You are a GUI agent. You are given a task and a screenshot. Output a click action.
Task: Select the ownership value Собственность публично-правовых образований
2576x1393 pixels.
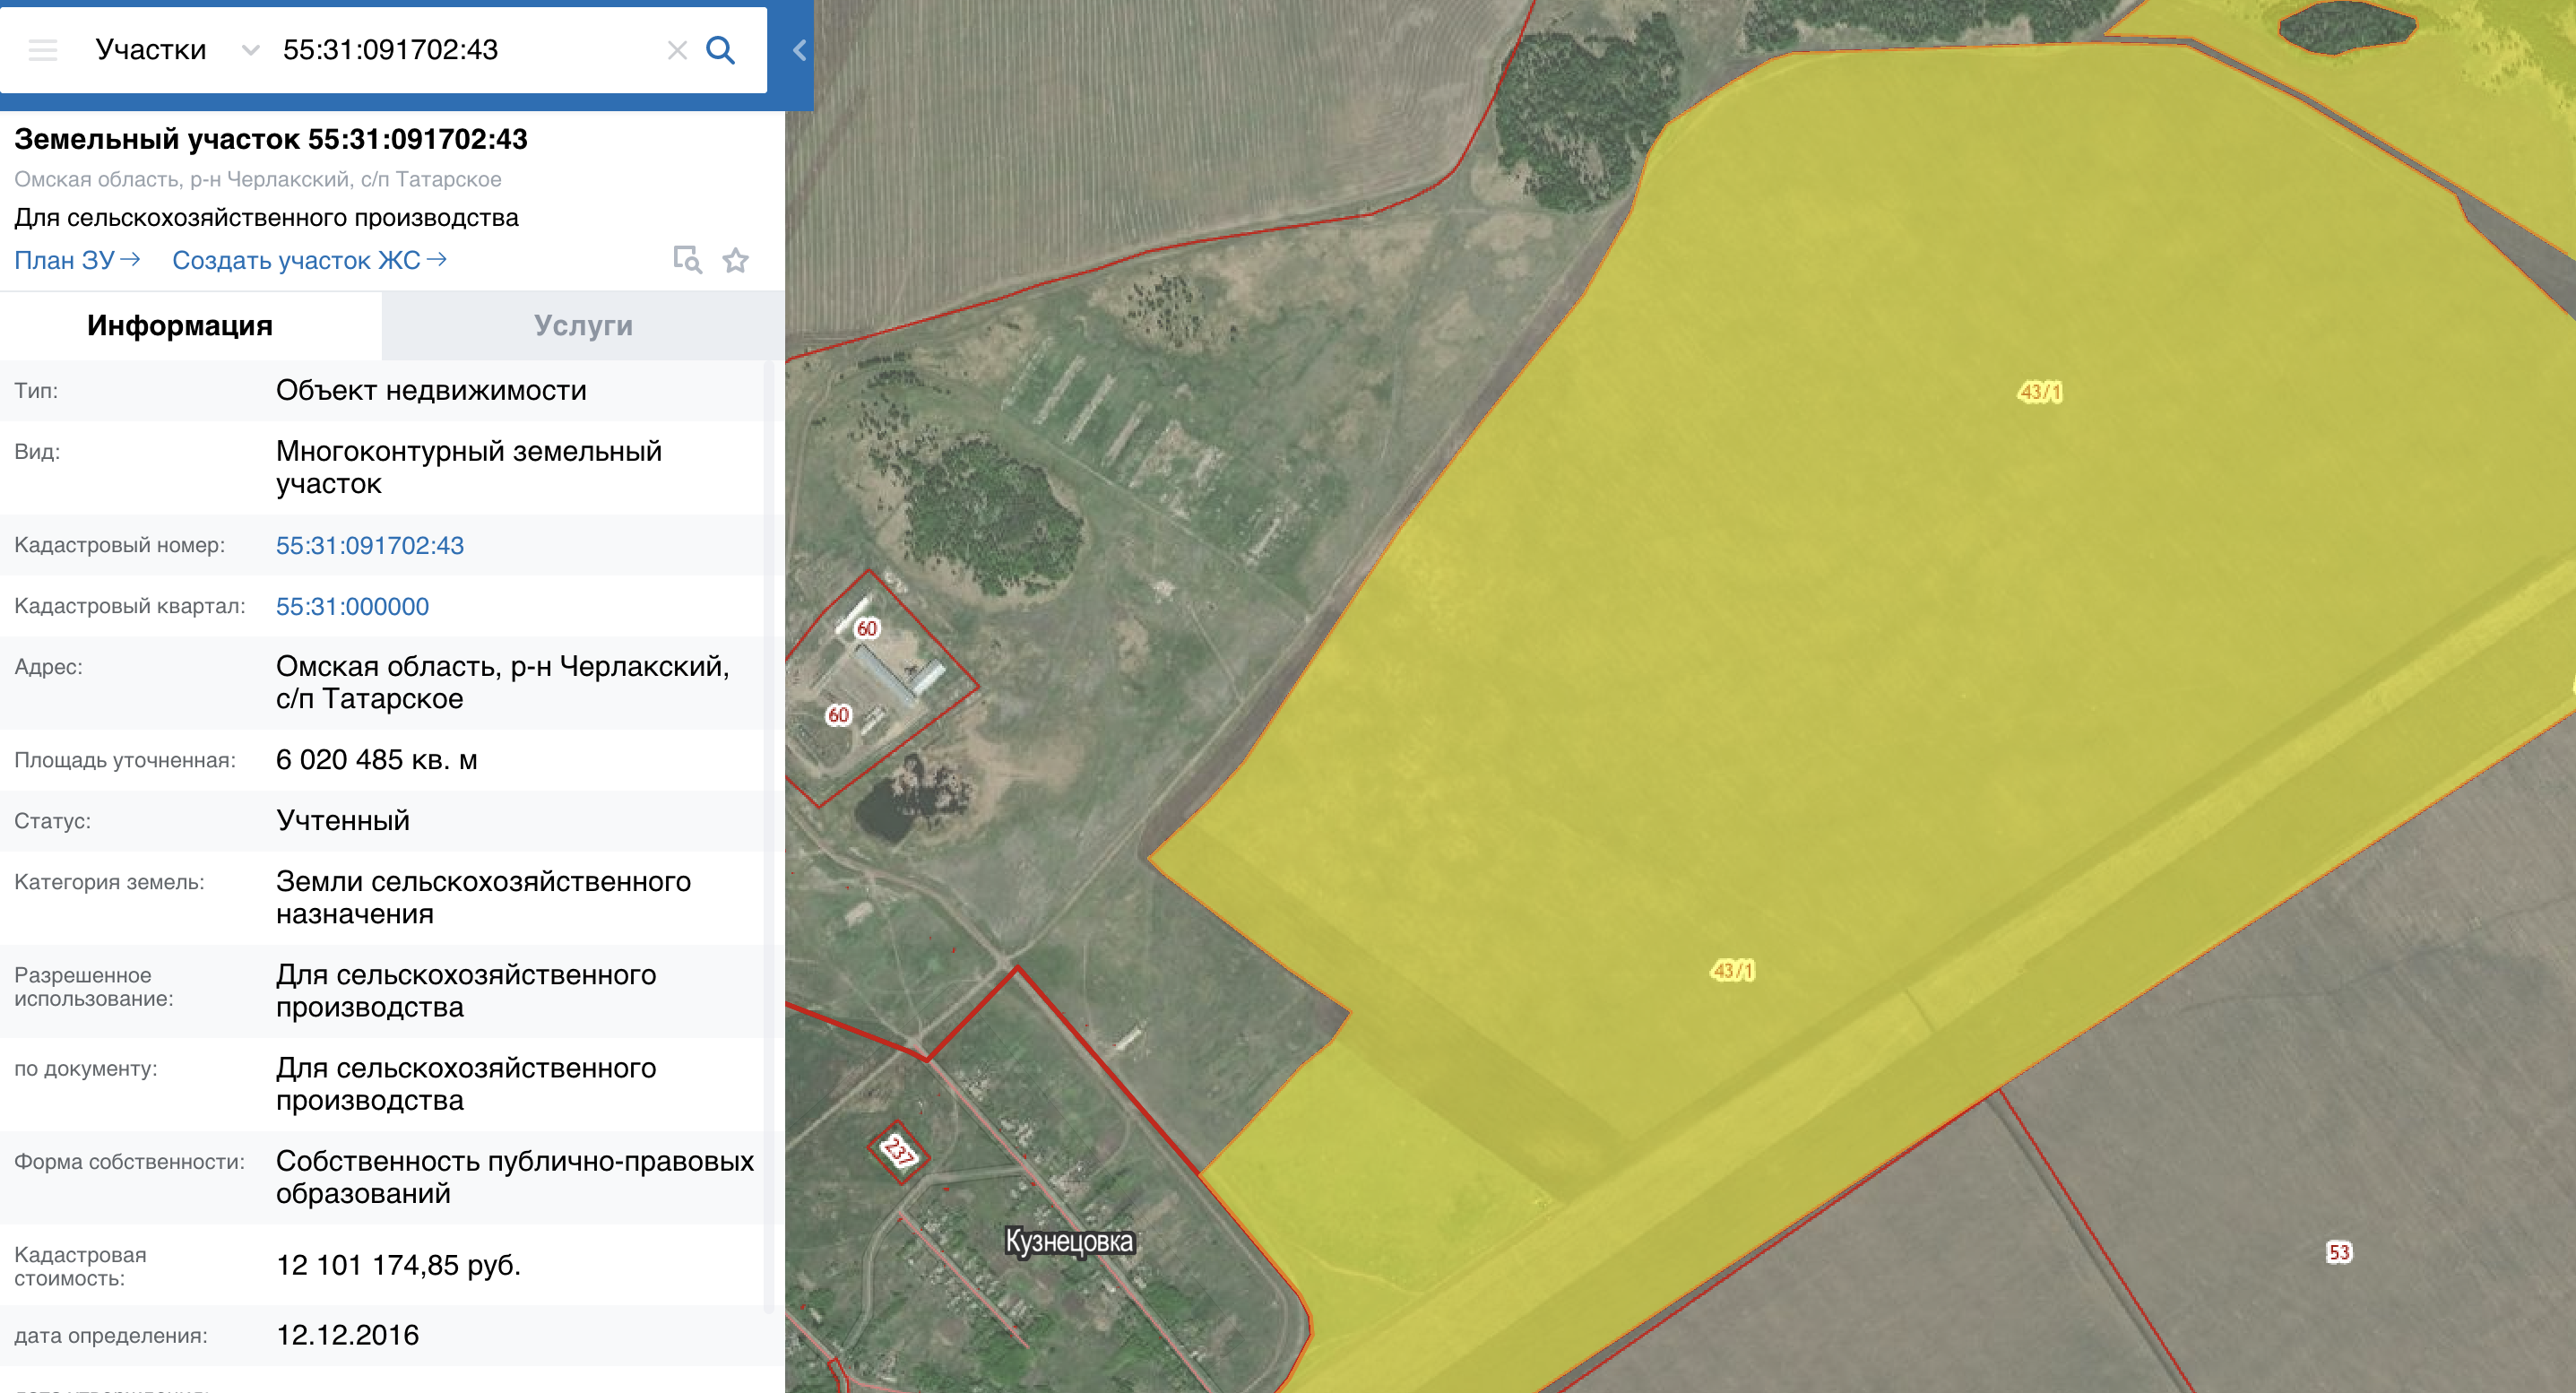coord(515,1177)
